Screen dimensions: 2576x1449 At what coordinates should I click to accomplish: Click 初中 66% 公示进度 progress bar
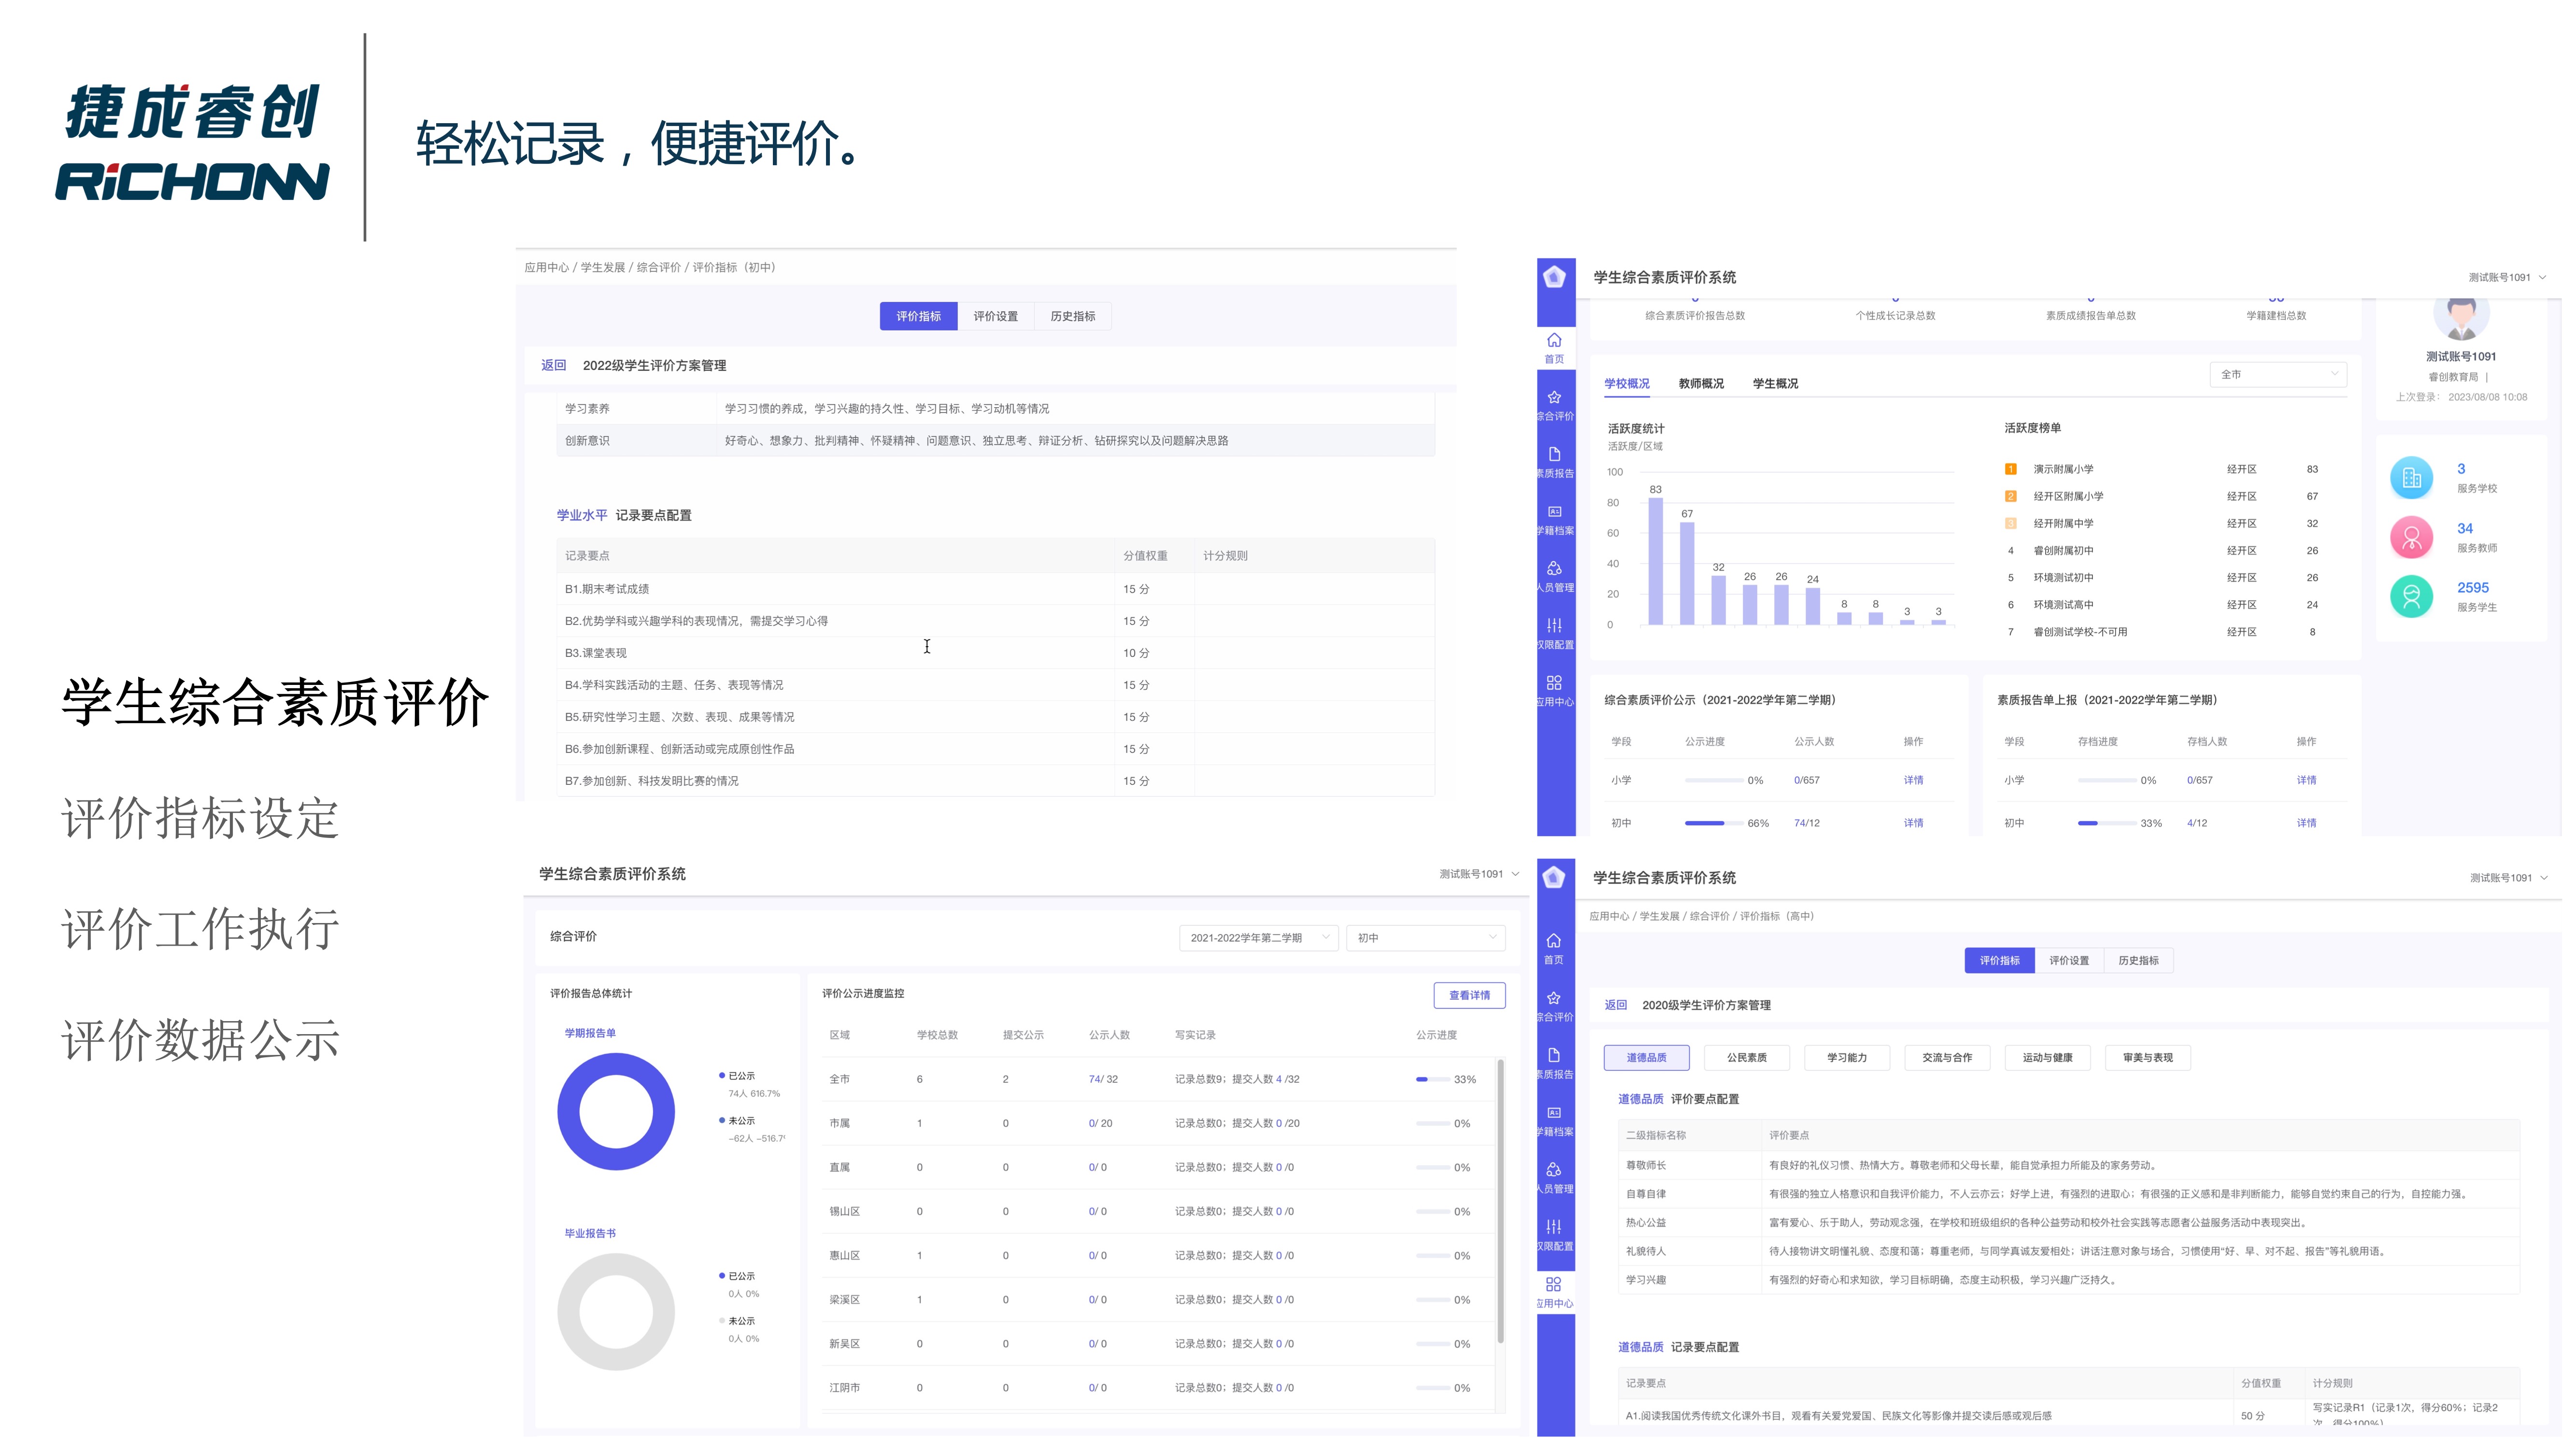tap(1714, 824)
